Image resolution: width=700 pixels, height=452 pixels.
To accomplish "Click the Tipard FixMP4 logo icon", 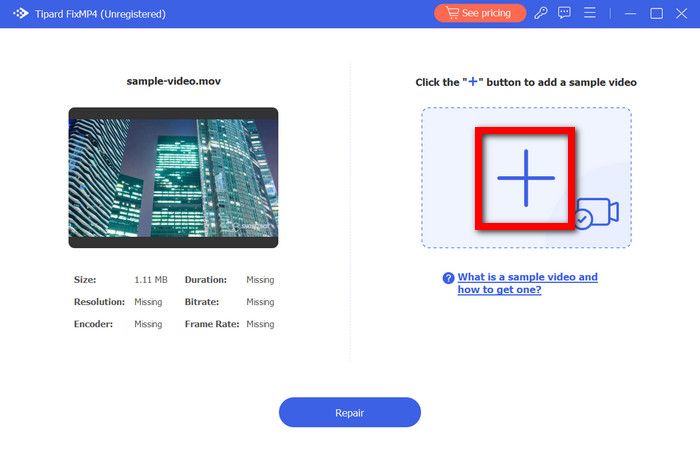I will click(19, 14).
